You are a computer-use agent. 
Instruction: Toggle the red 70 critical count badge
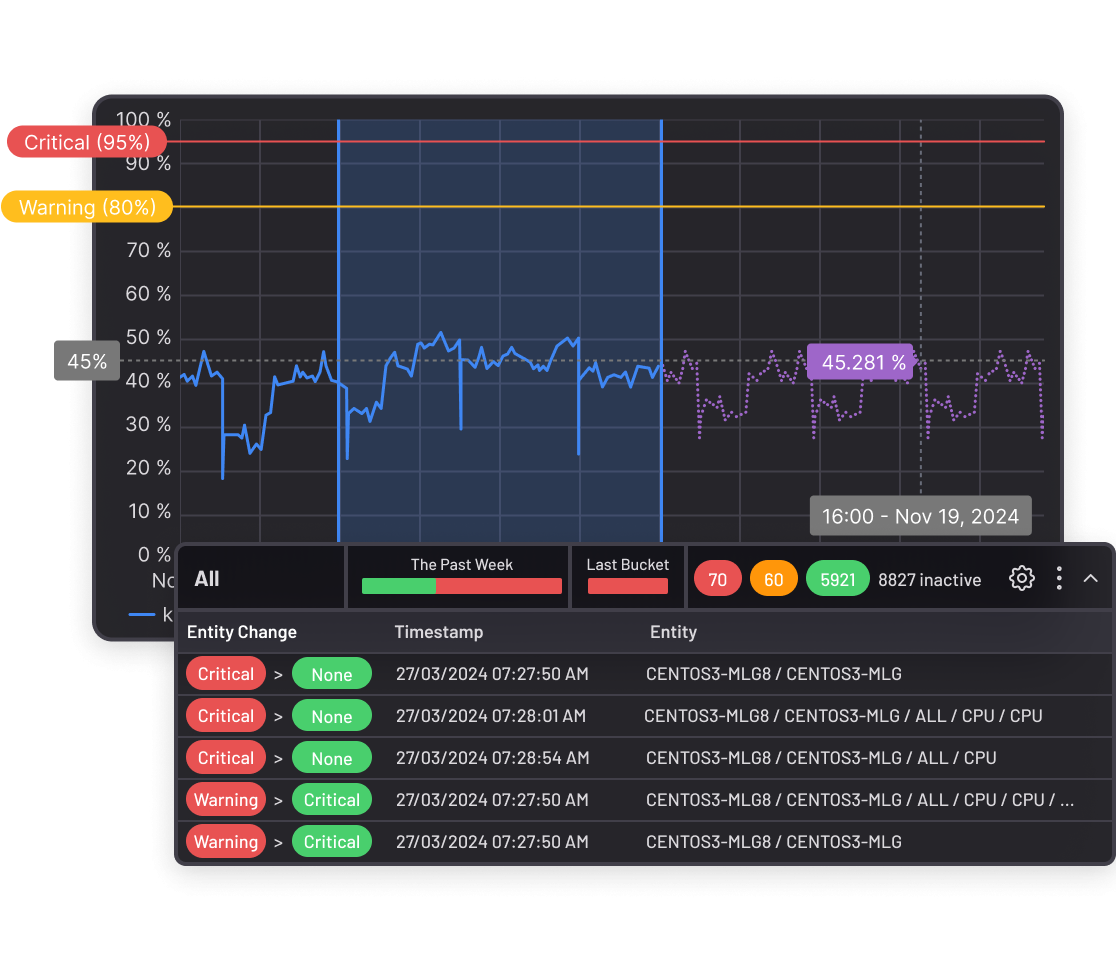click(x=717, y=579)
